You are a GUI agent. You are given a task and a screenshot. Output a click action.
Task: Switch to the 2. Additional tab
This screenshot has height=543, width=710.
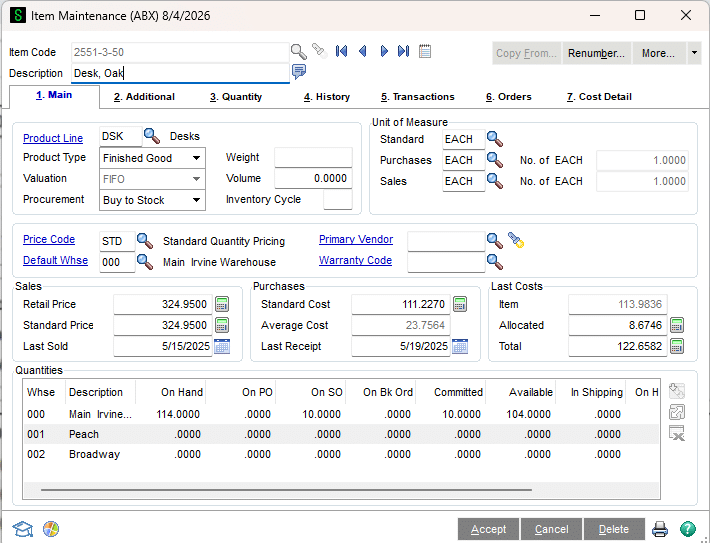[x=144, y=96]
